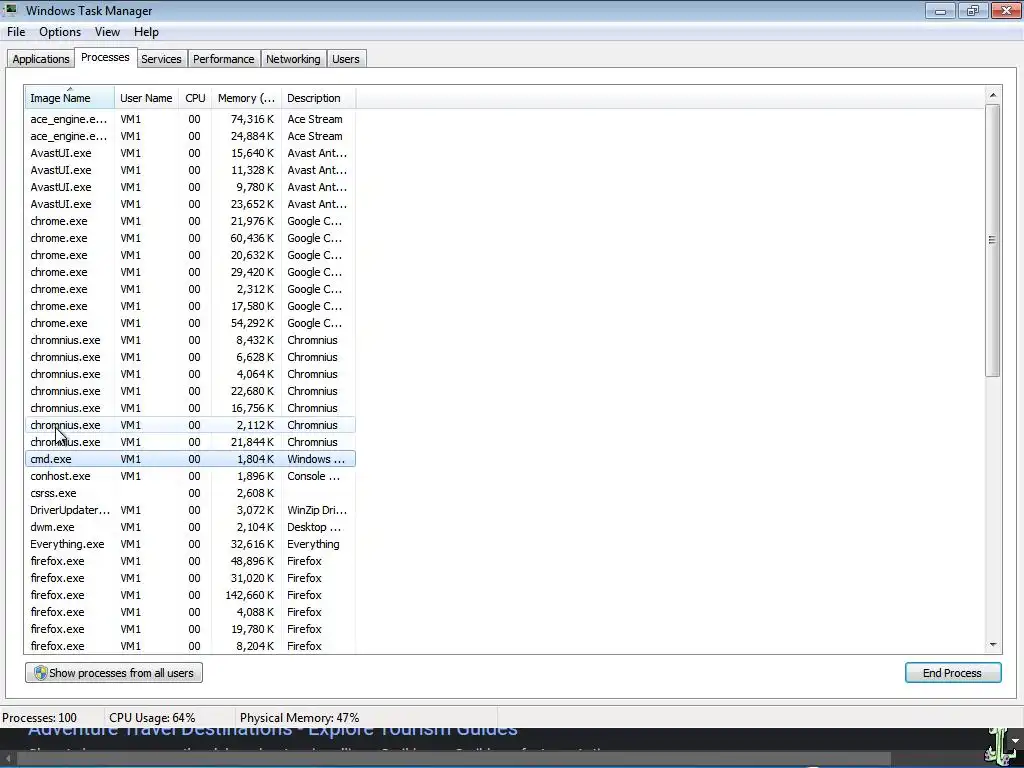Sort by User Name column header

(146, 98)
